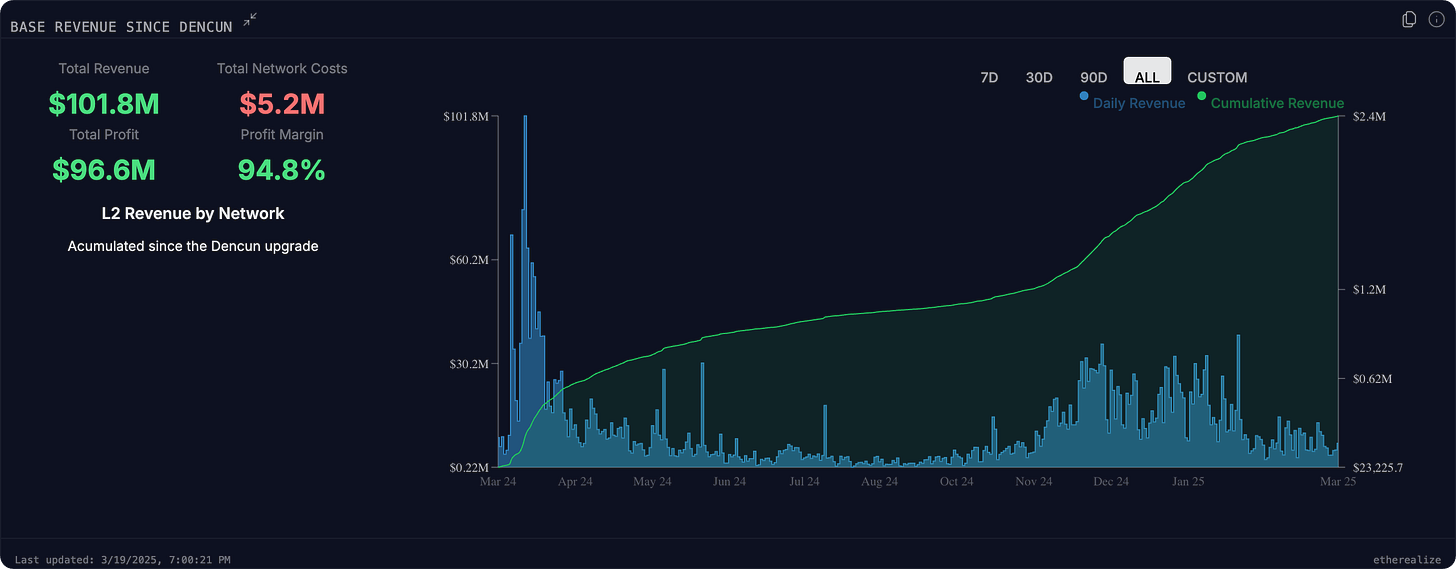Click the 'May 24' x-axis label
This screenshot has width=1456, height=569.
coord(652,481)
